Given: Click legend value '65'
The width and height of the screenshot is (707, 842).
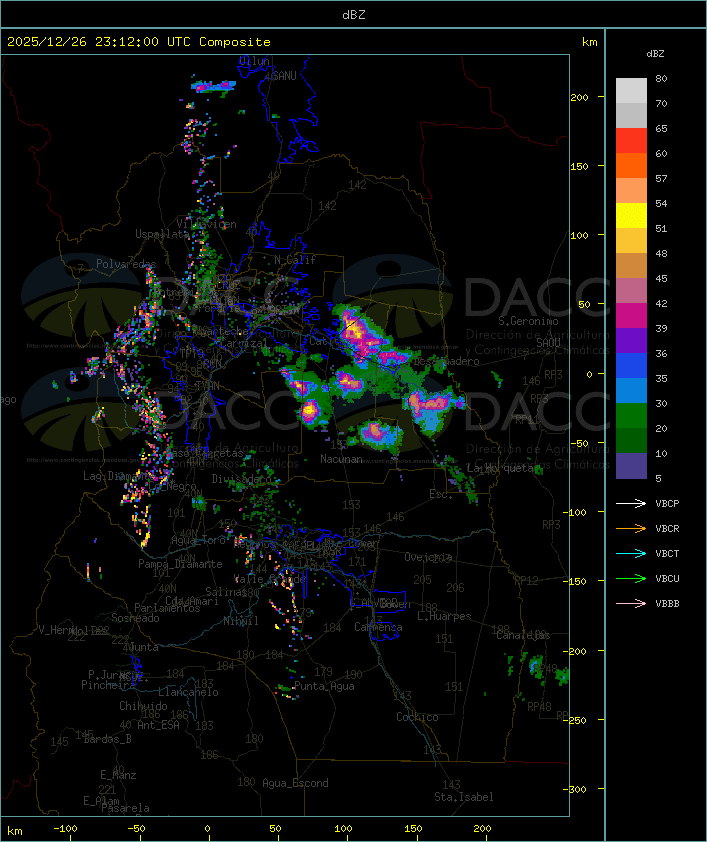Looking at the screenshot, I should click(661, 128).
